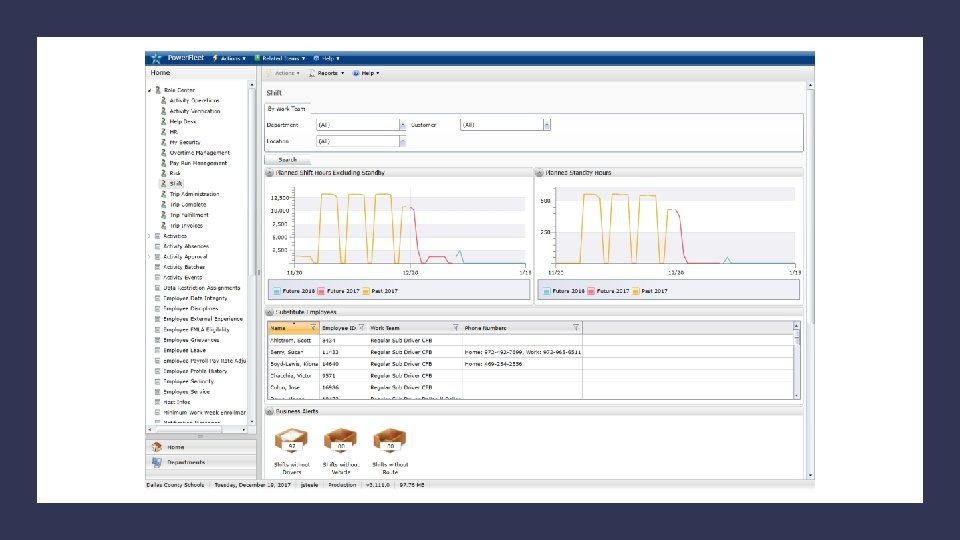960x540 pixels.
Task: Open Shifts without Route alert box
Action: (x=389, y=441)
